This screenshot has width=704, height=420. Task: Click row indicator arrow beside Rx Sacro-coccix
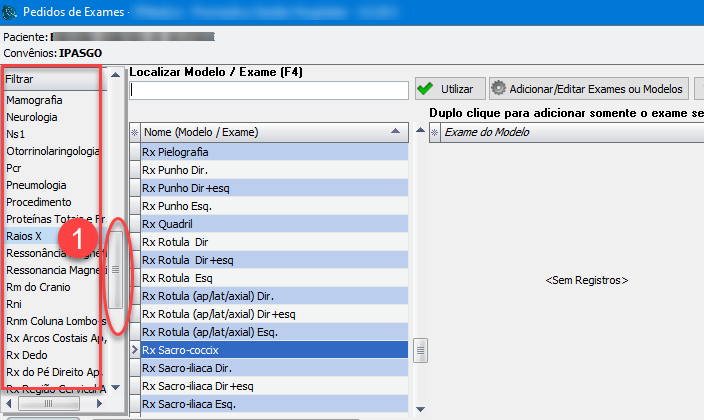135,351
